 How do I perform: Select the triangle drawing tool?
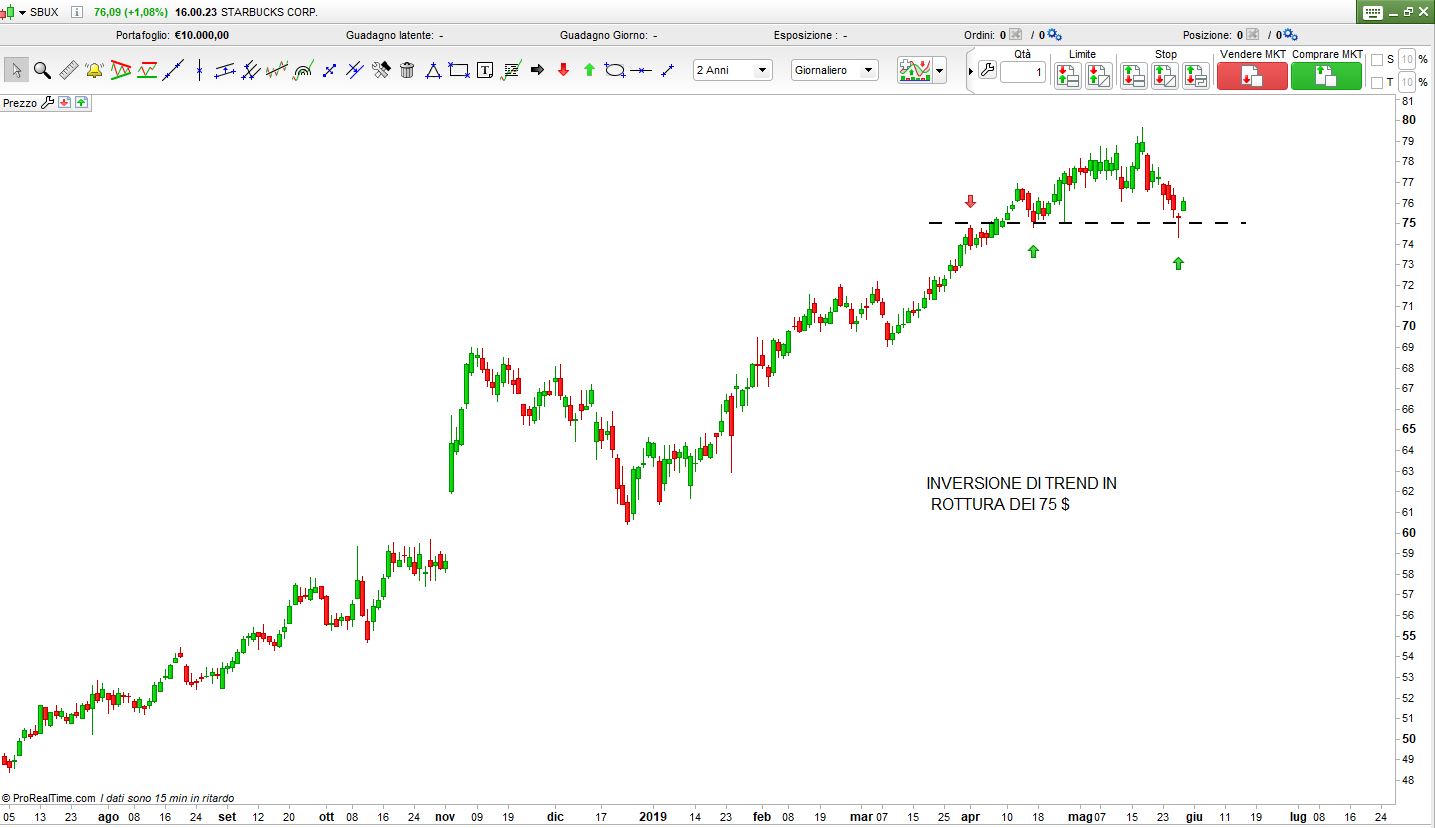coord(433,70)
